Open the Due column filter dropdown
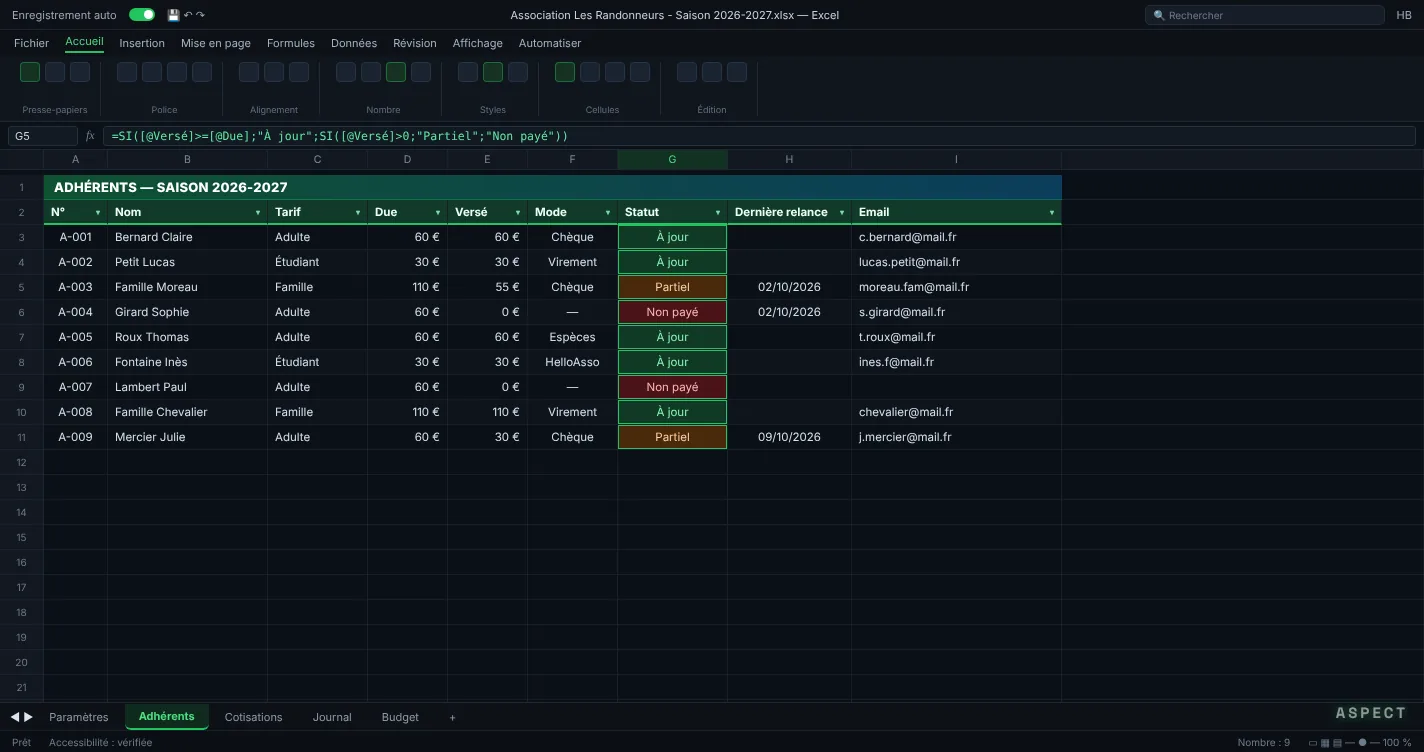 click(x=438, y=213)
